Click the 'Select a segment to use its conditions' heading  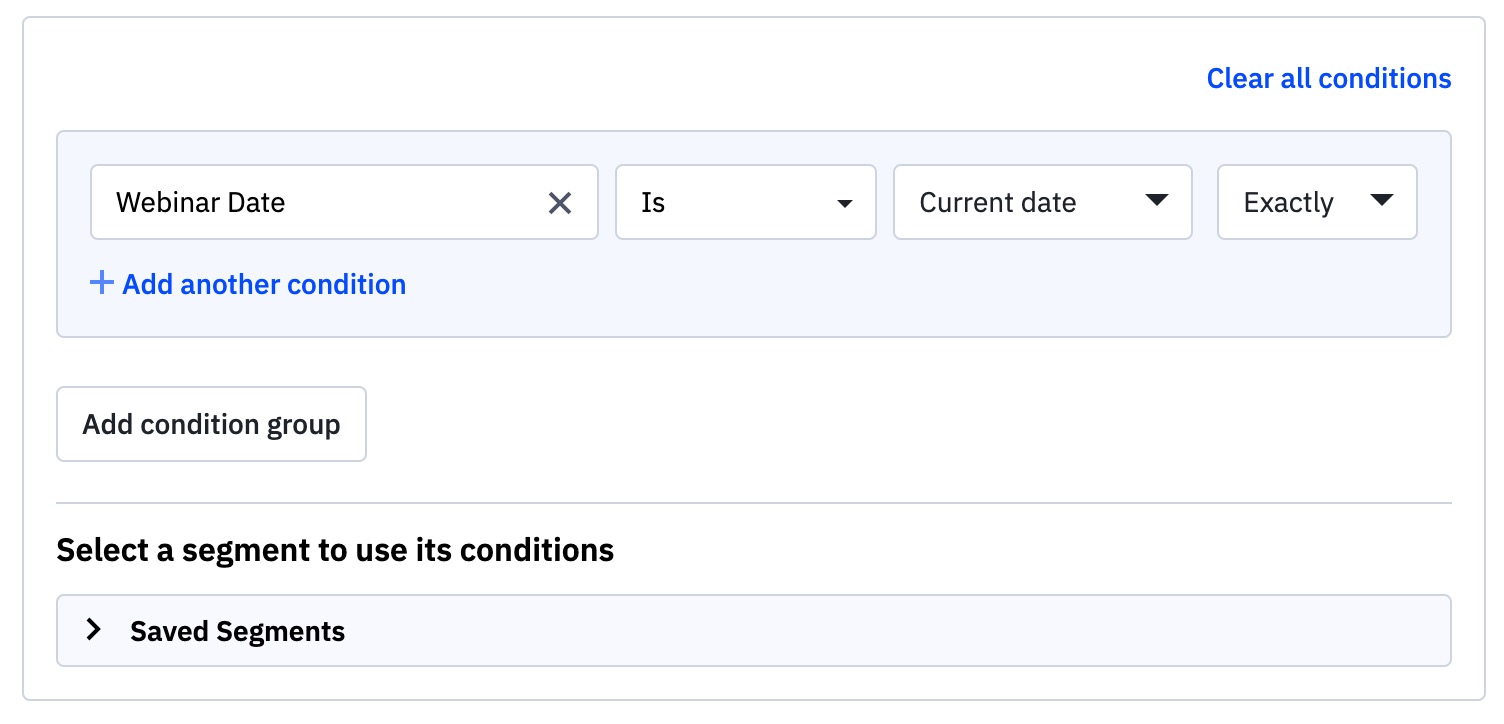point(335,550)
